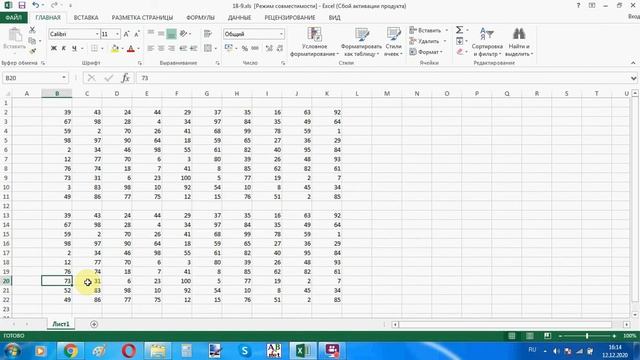Click the Cut scissors icon
The width and height of the screenshot is (640, 360).
32,30
